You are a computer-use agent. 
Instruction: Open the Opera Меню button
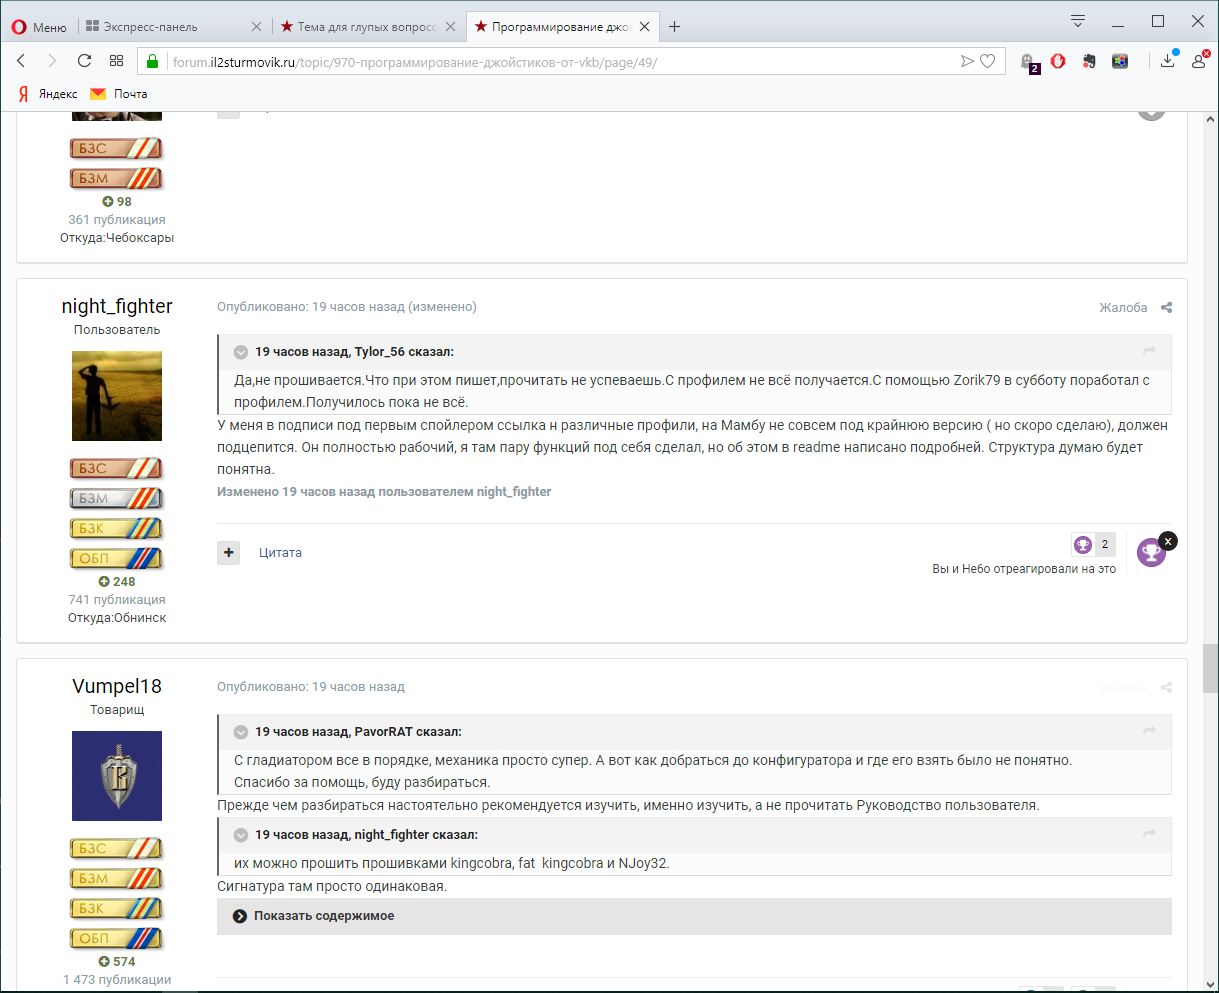(x=38, y=27)
